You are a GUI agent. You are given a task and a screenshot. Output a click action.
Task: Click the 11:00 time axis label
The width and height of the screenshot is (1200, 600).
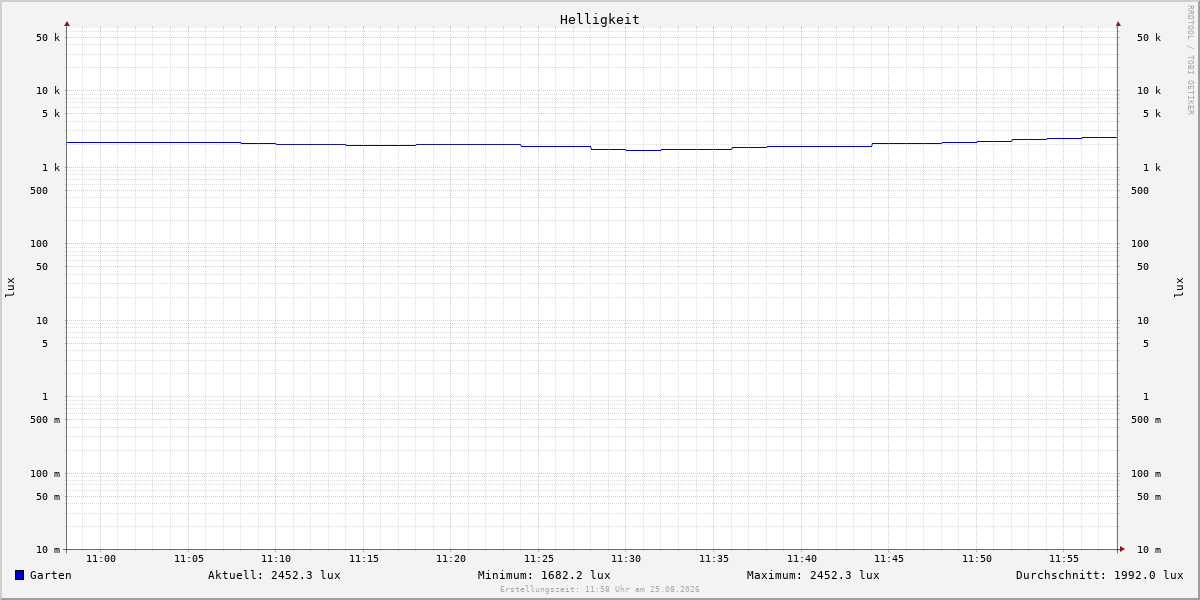[x=101, y=559]
